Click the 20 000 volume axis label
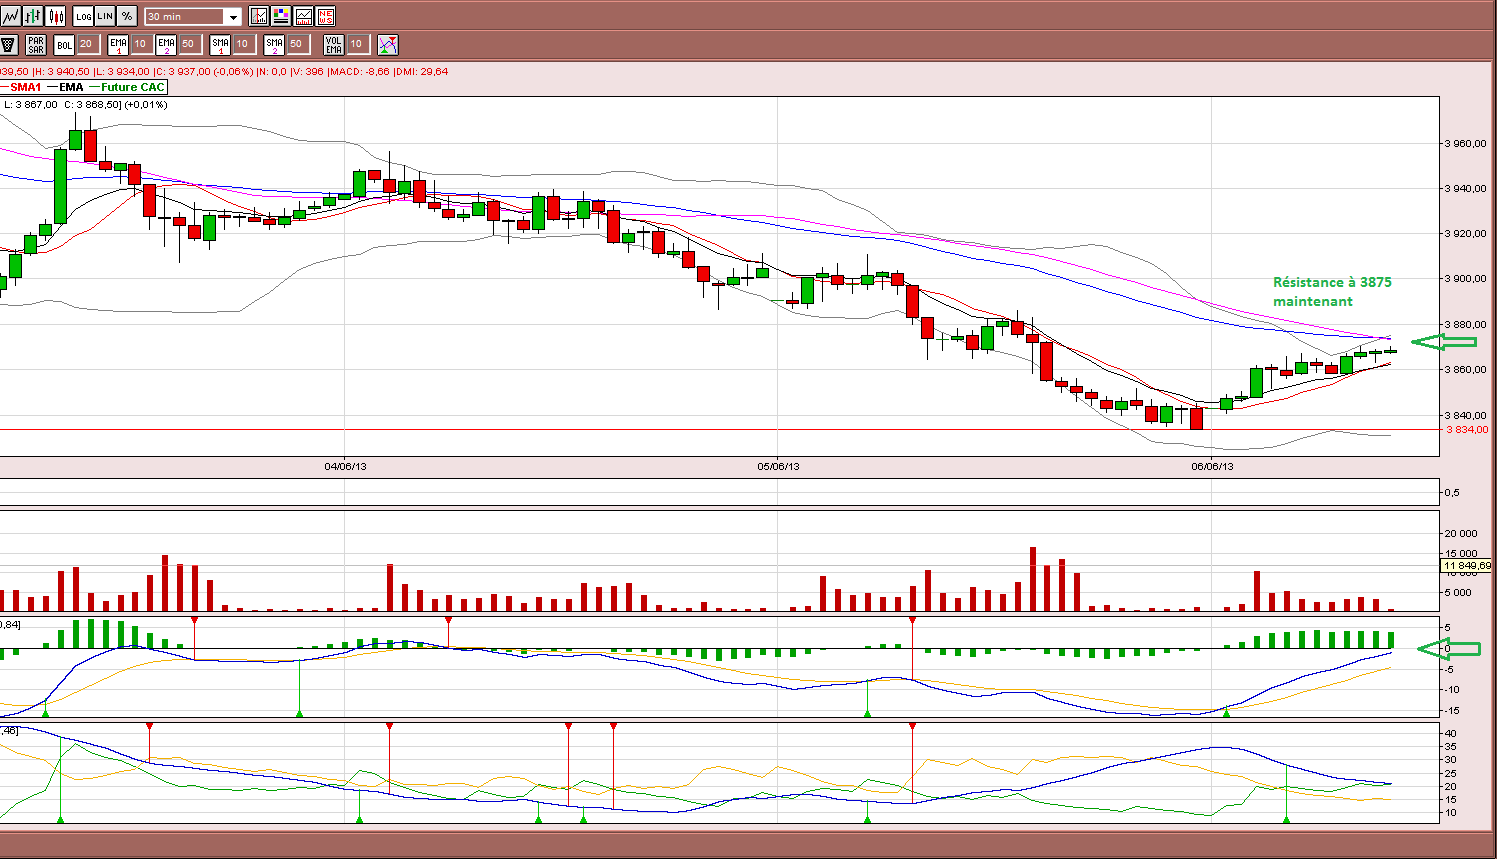Screen dimensions: 1498x859 coord(1462,533)
